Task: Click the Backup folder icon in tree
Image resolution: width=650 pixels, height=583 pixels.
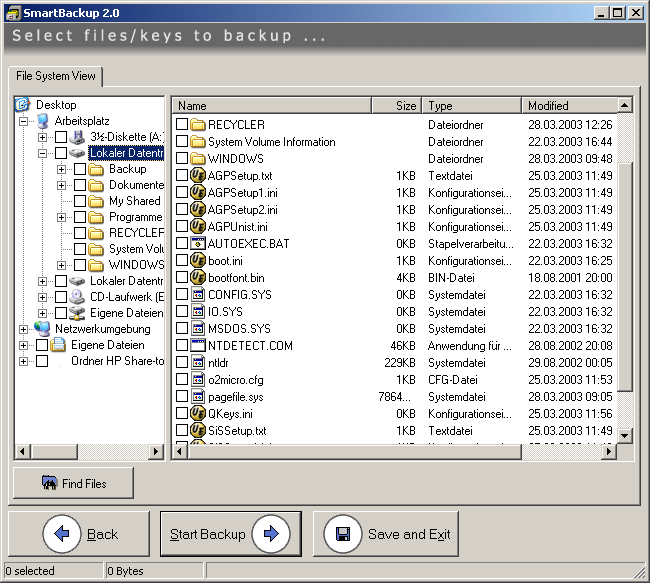Action: (x=96, y=169)
